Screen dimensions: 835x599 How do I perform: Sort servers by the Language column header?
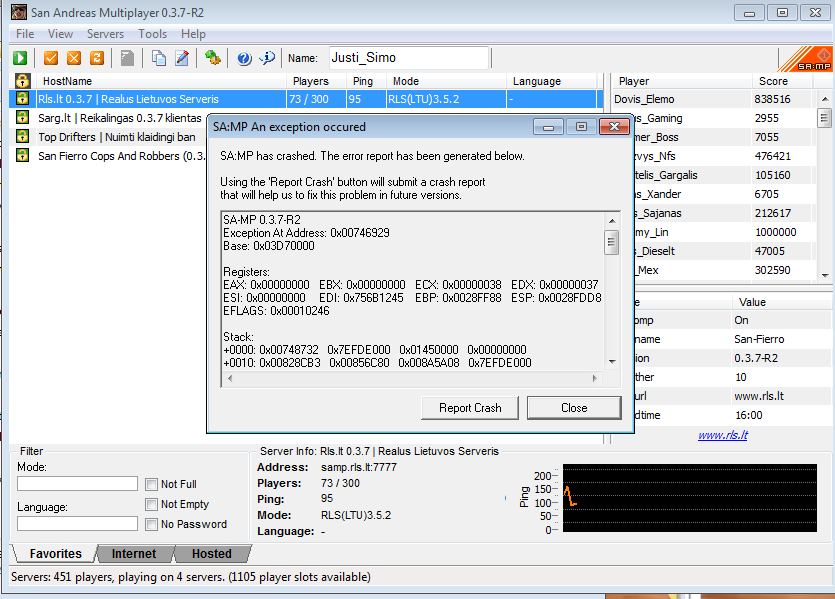[552, 81]
